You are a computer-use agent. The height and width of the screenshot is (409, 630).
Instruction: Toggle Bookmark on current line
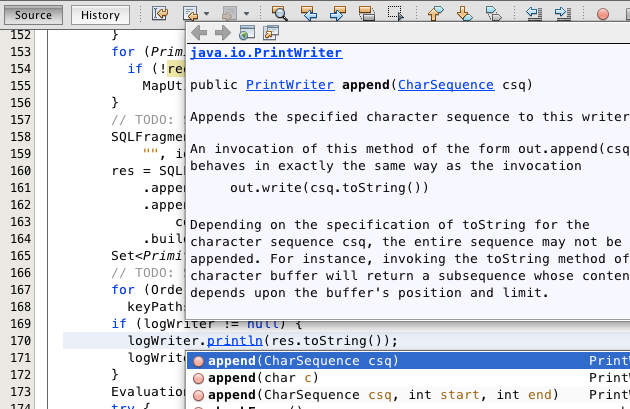pyautogui.click(x=492, y=14)
